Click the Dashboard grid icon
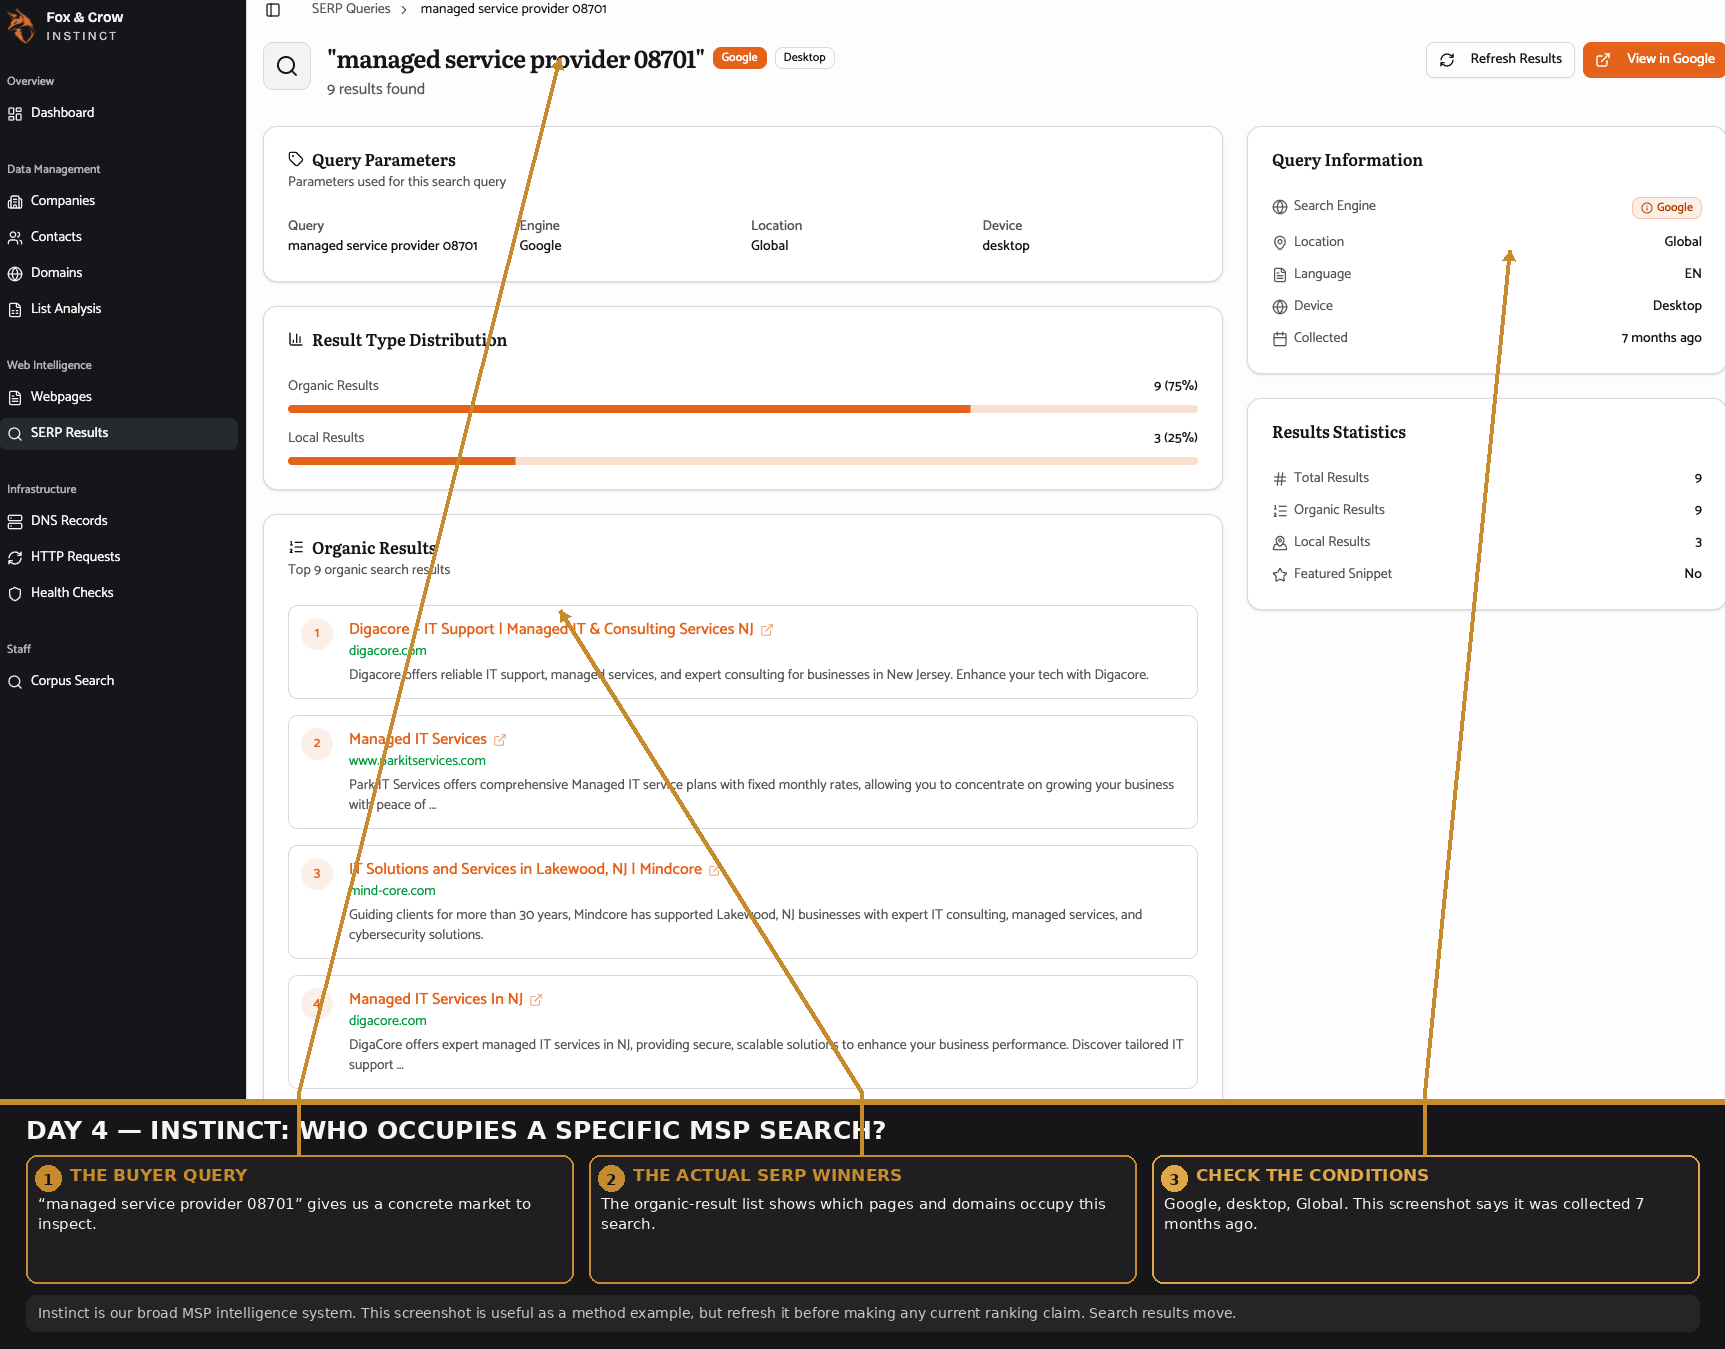 tap(15, 114)
